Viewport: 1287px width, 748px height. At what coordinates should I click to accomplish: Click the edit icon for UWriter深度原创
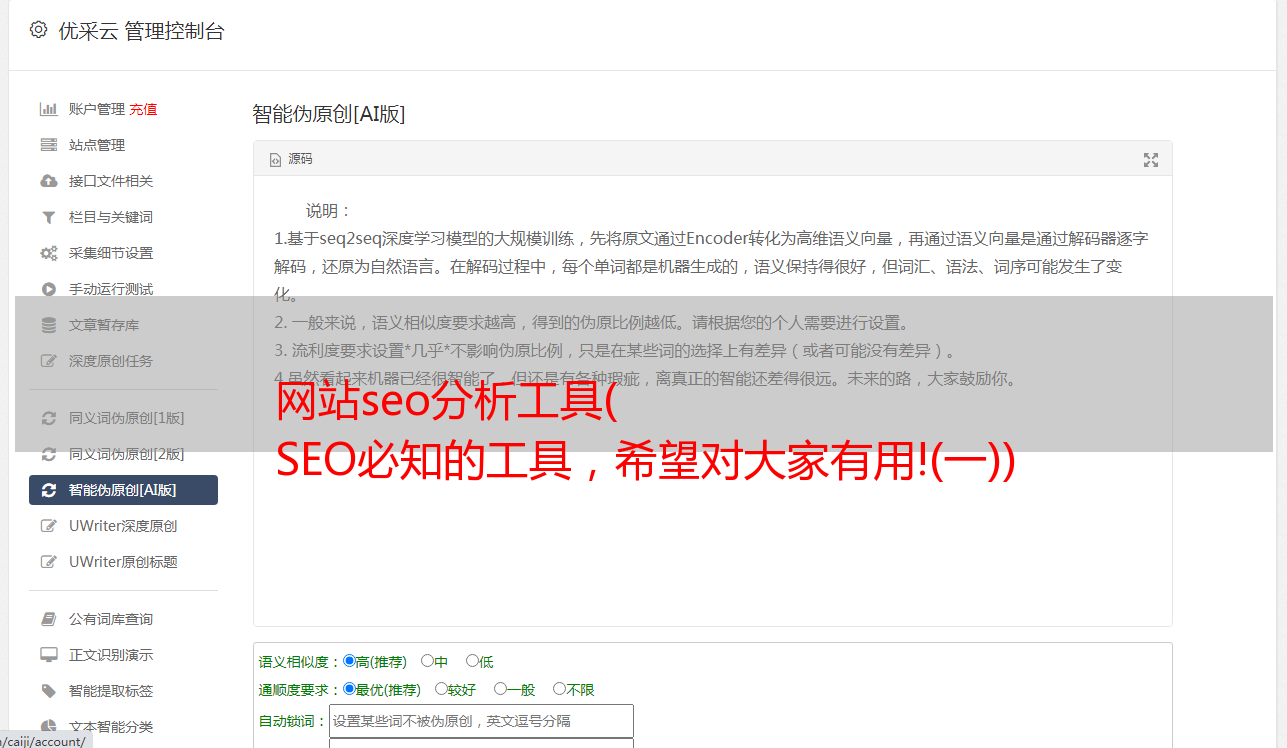(48, 526)
